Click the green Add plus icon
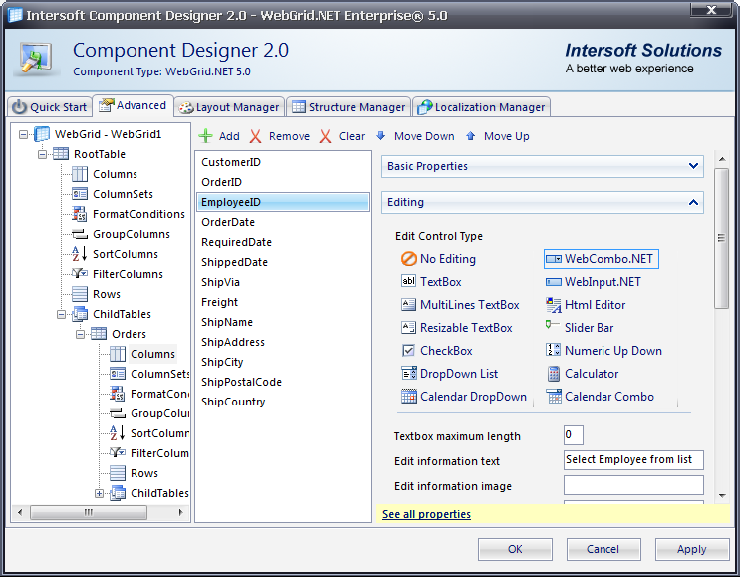This screenshot has height=577, width=740. [x=205, y=136]
